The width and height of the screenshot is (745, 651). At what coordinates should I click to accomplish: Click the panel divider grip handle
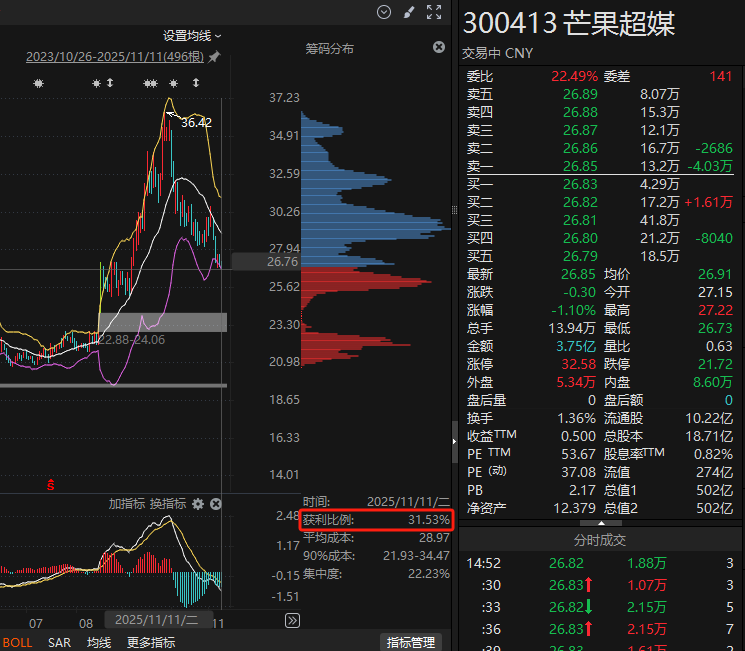[455, 210]
